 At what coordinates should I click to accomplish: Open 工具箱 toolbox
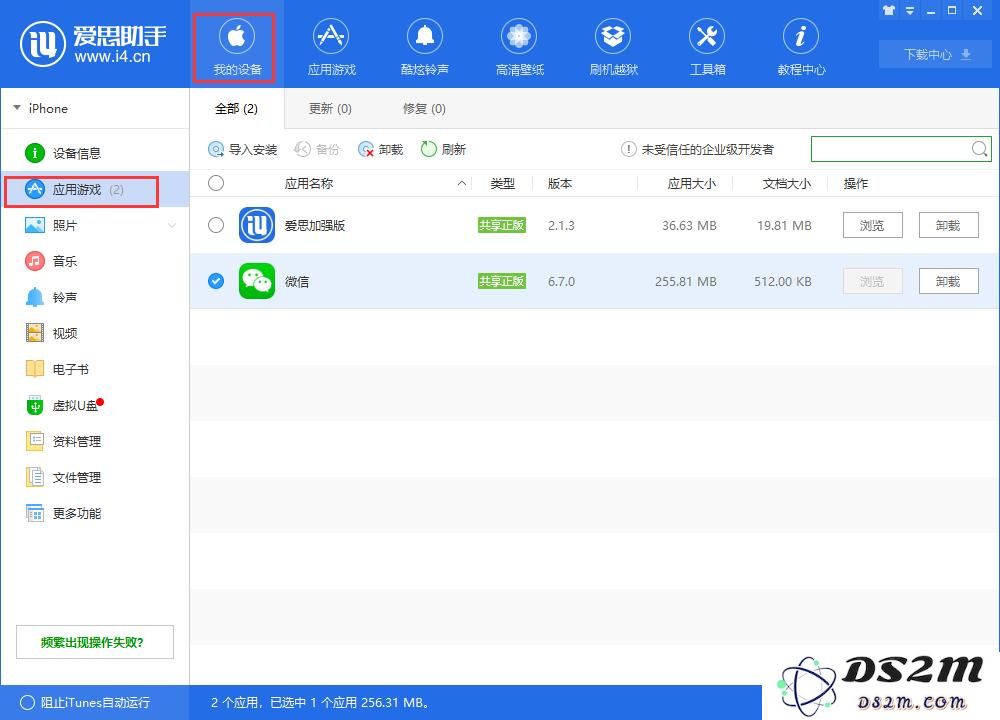click(707, 48)
